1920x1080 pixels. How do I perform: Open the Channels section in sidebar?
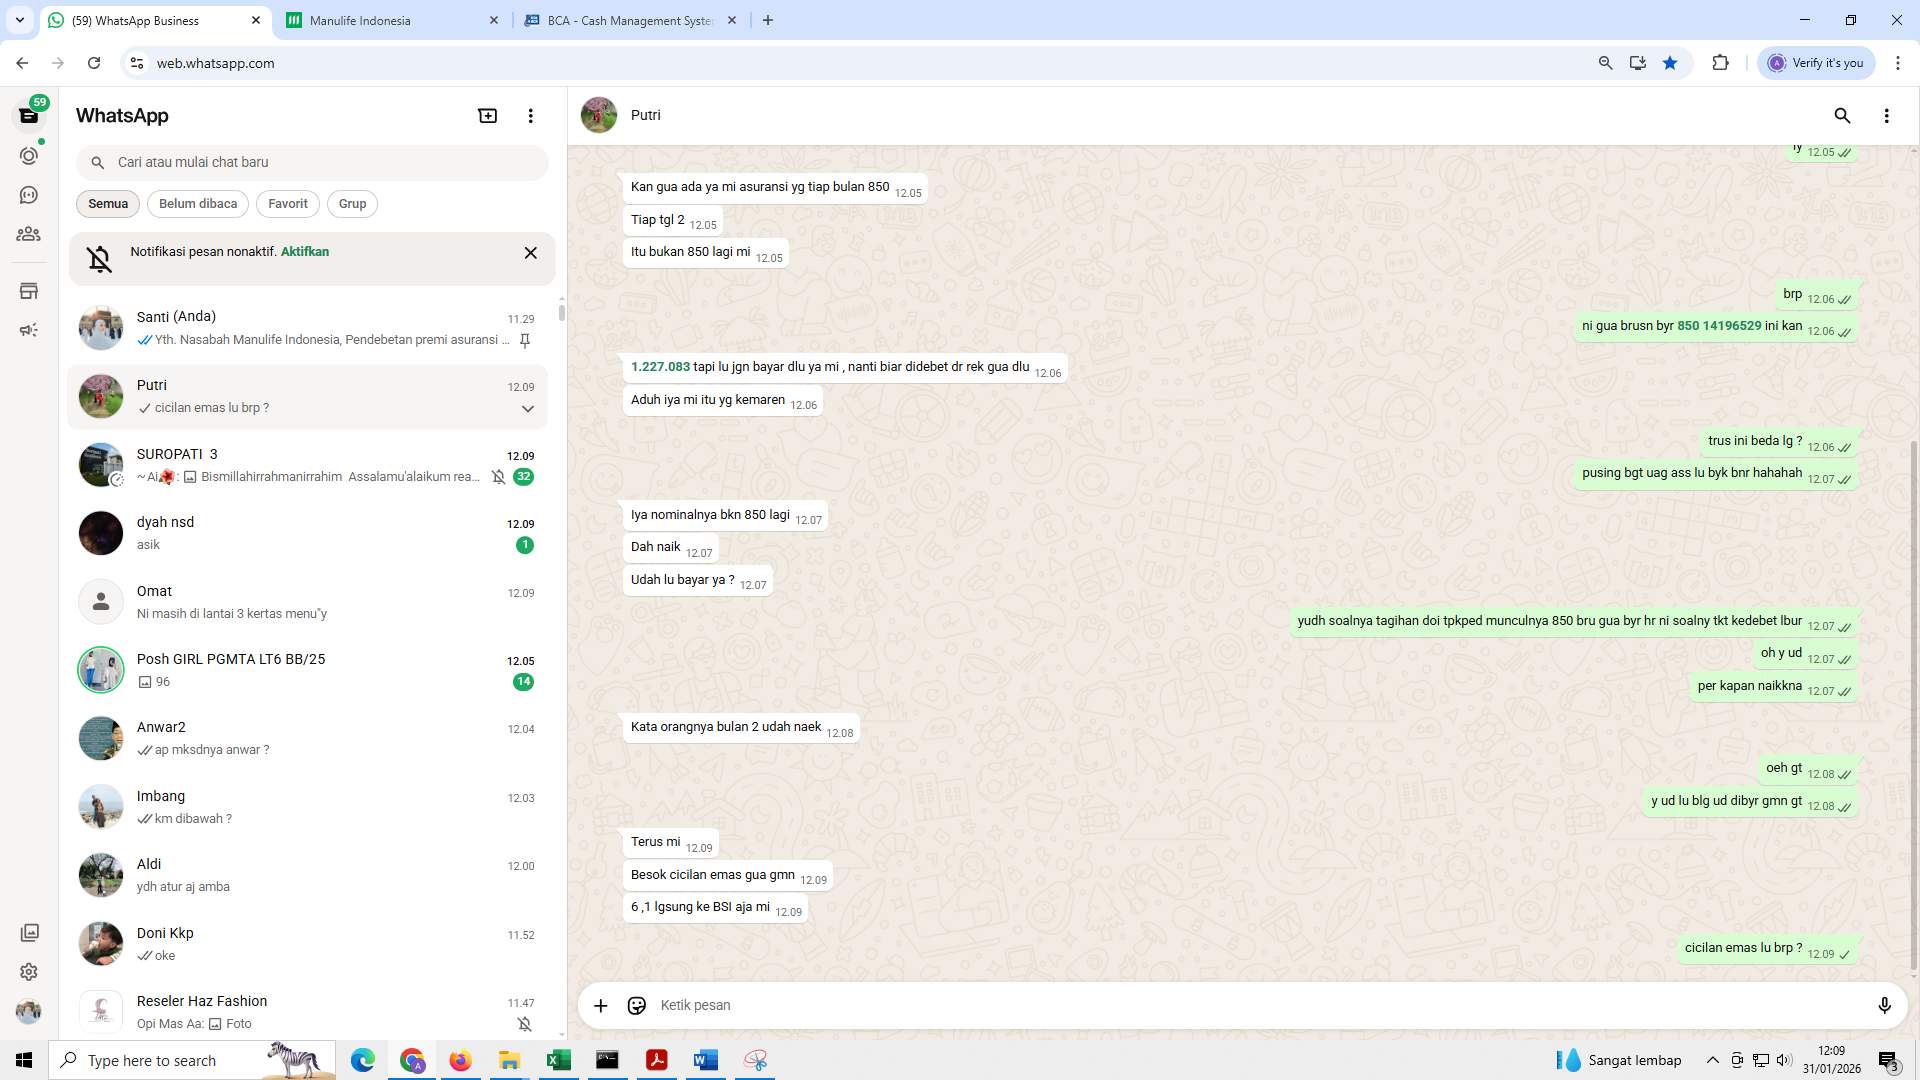[29, 195]
